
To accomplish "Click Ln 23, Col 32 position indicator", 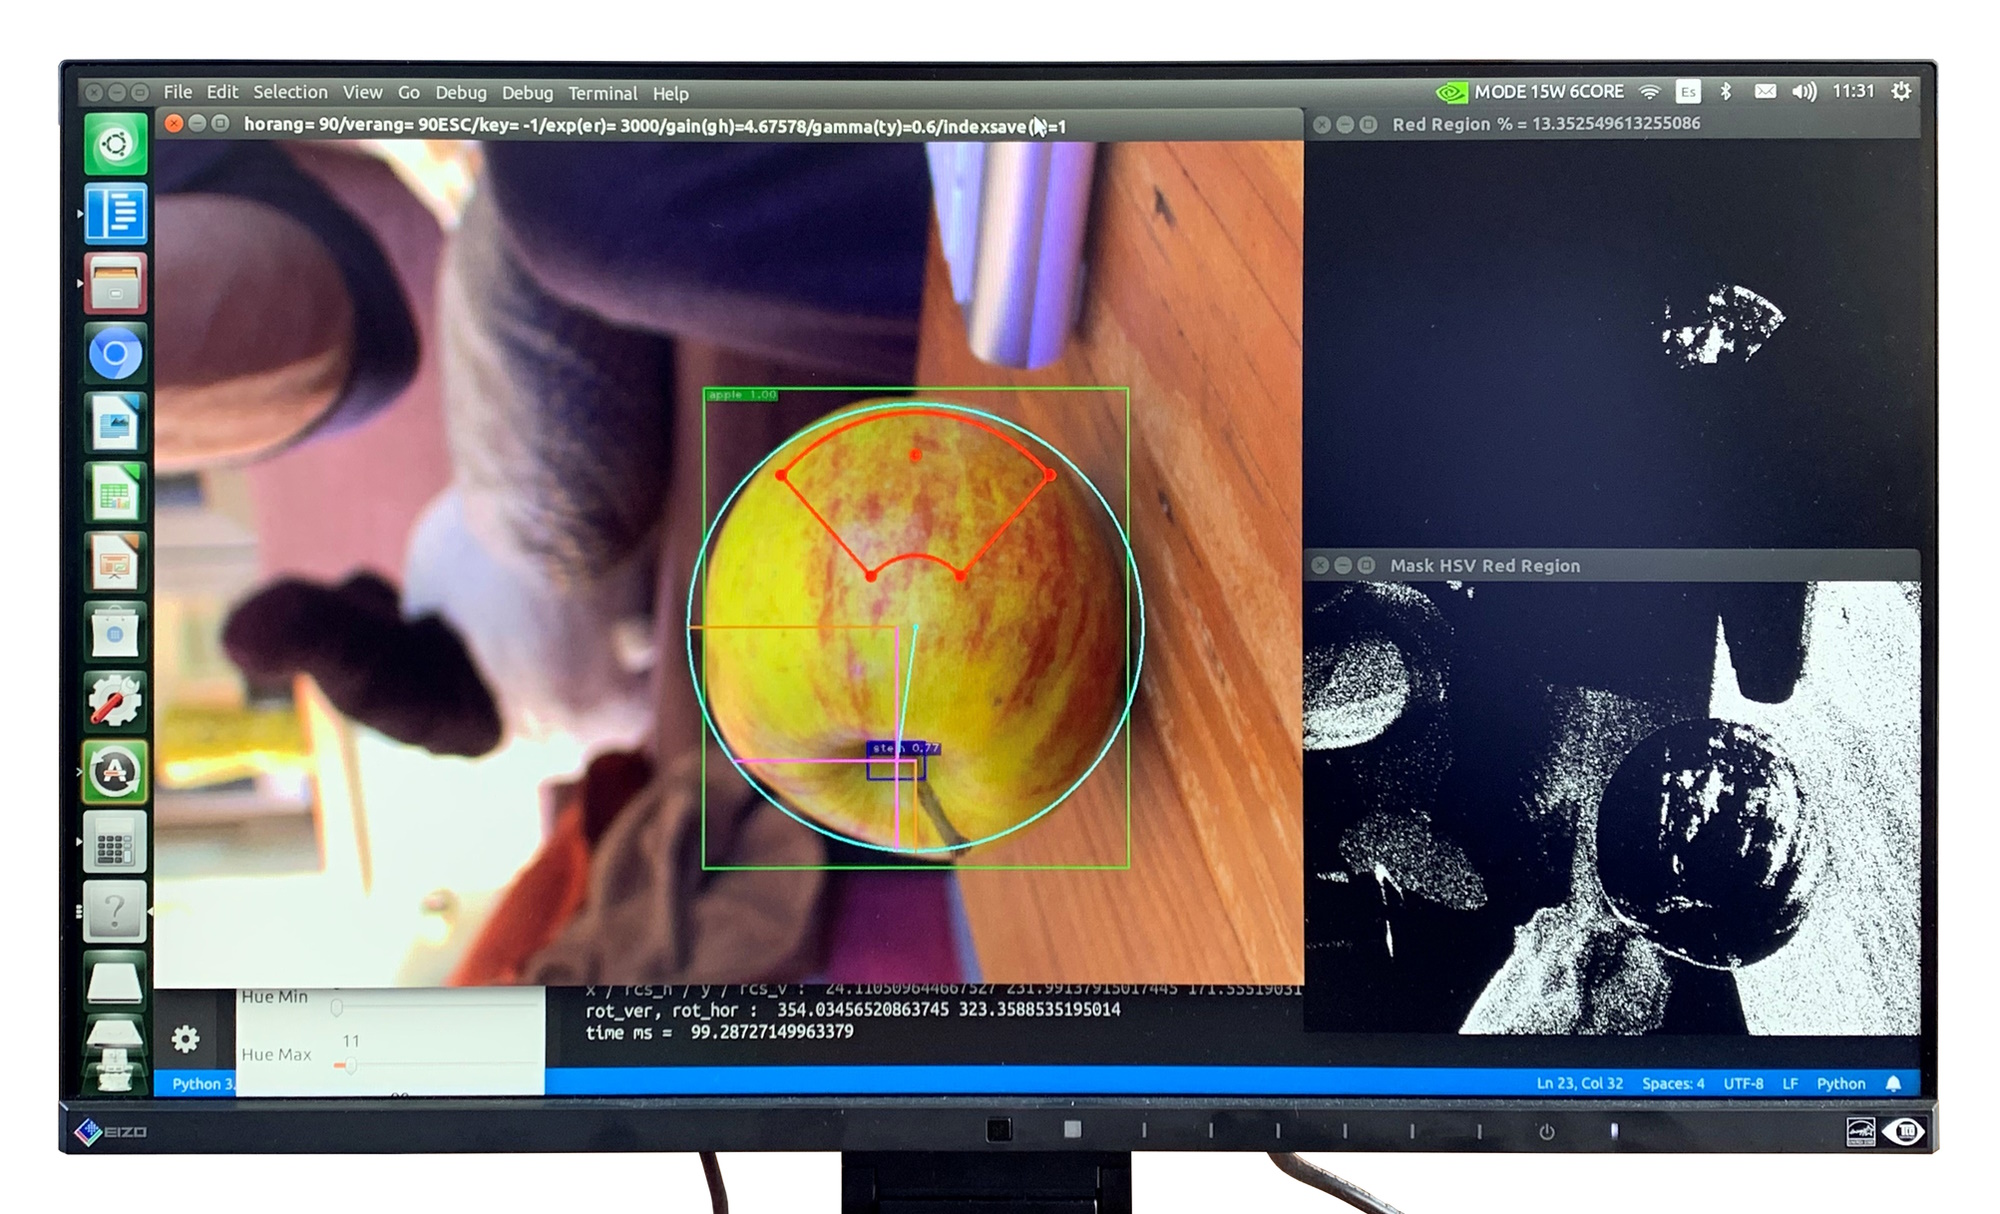I will tap(1579, 1083).
